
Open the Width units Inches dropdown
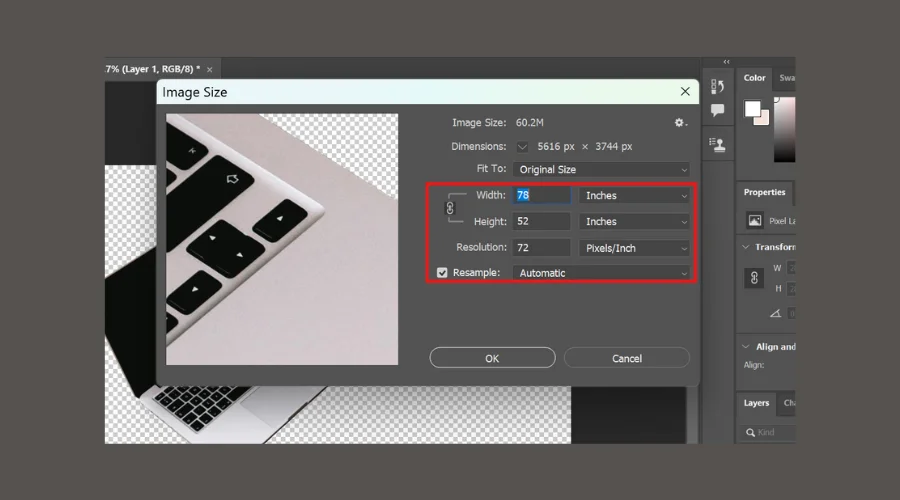point(634,196)
